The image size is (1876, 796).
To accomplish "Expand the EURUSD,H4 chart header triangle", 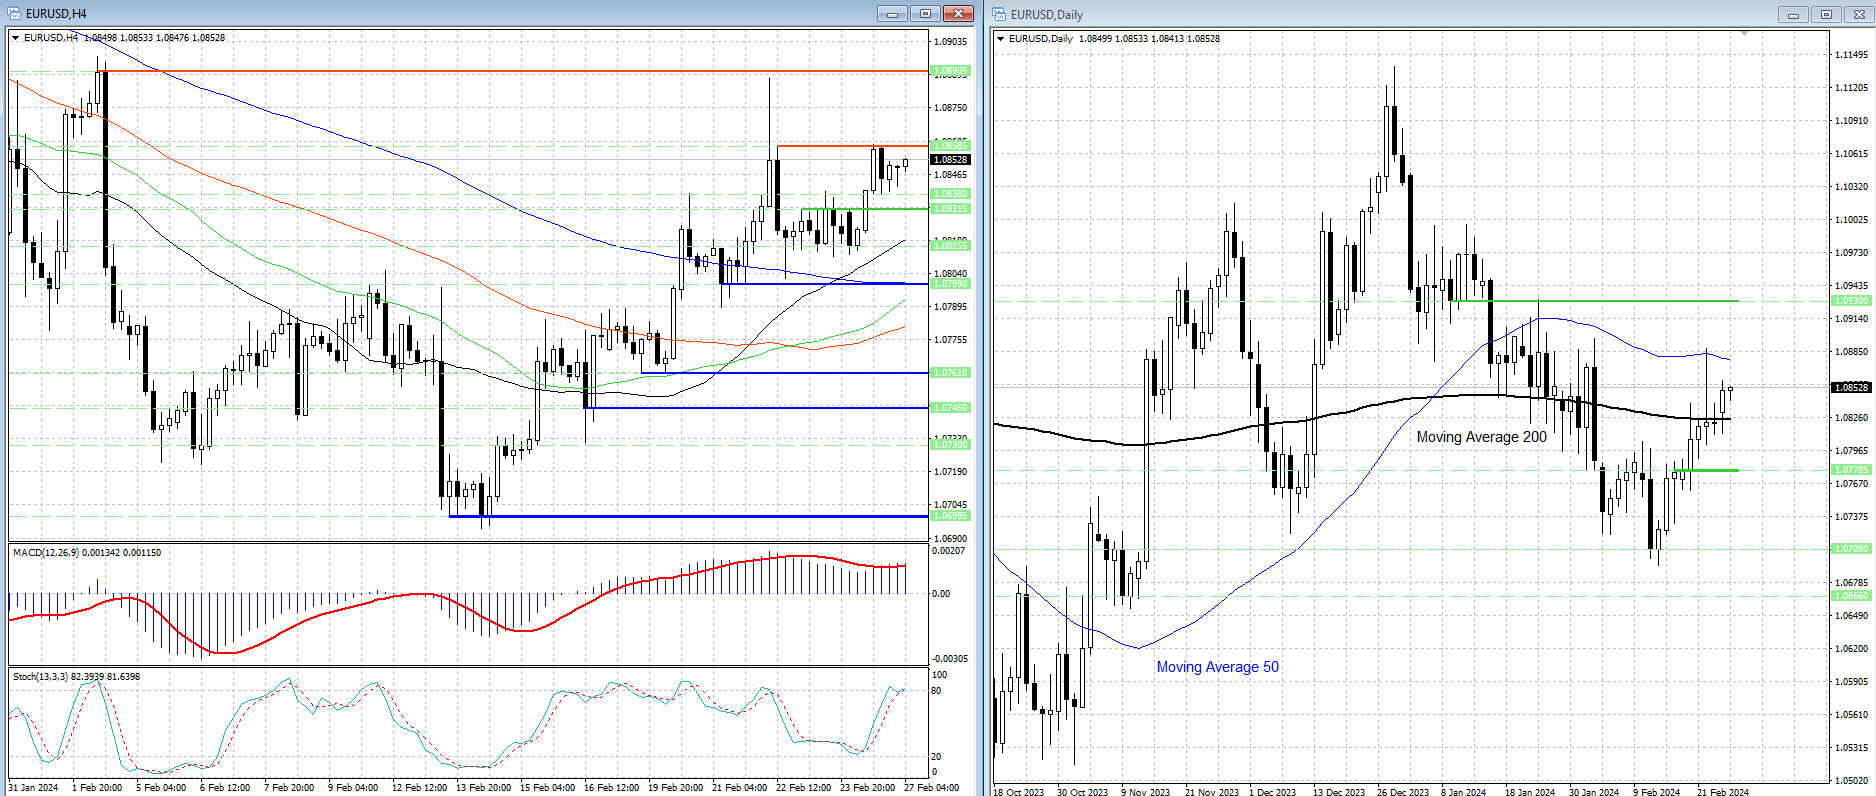I will click(16, 38).
